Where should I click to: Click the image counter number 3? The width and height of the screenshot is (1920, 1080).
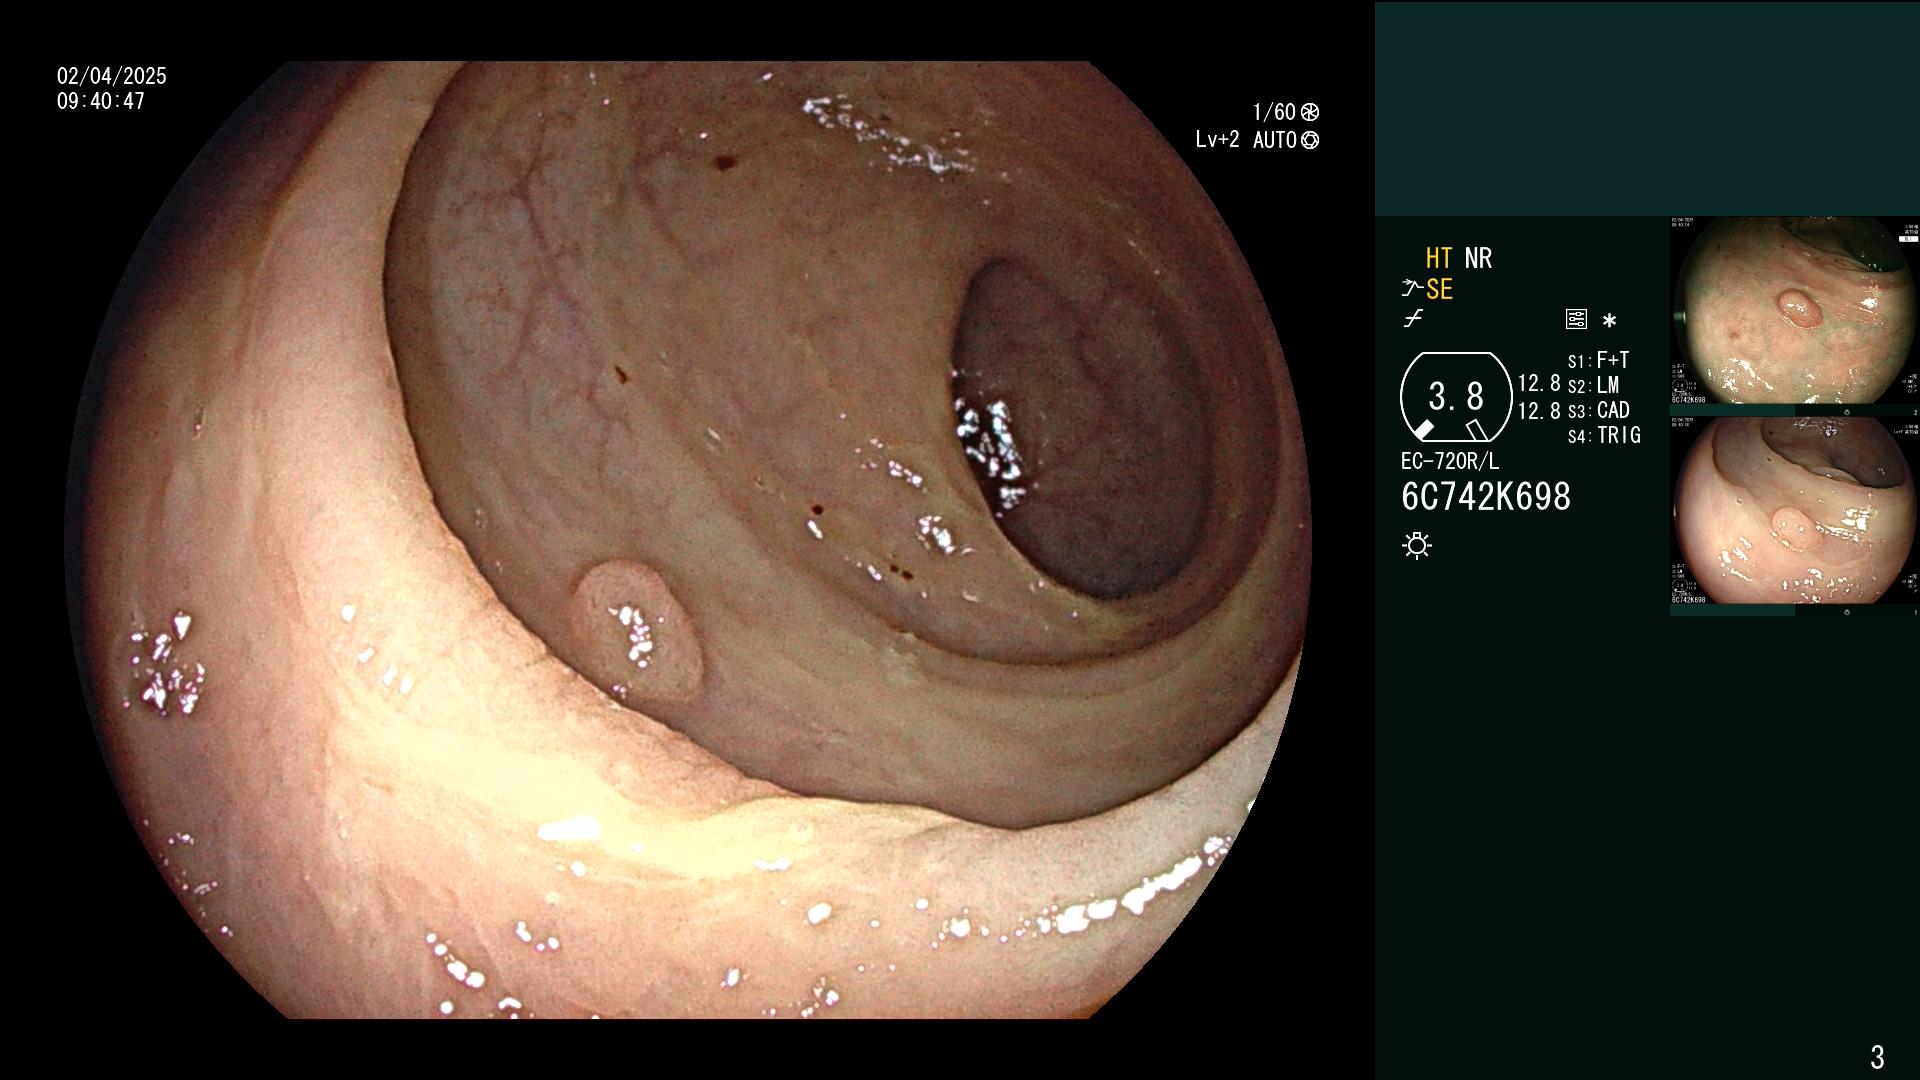coord(1877,1056)
